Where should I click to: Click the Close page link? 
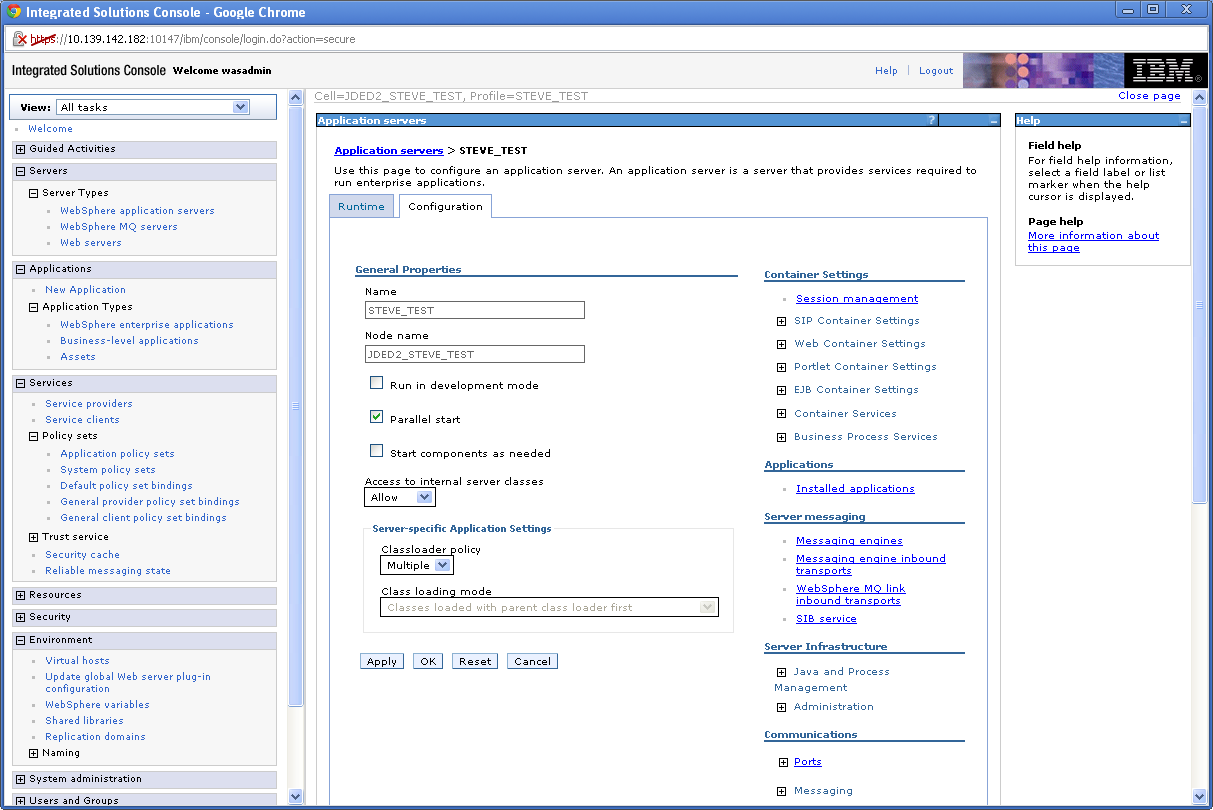(1149, 96)
